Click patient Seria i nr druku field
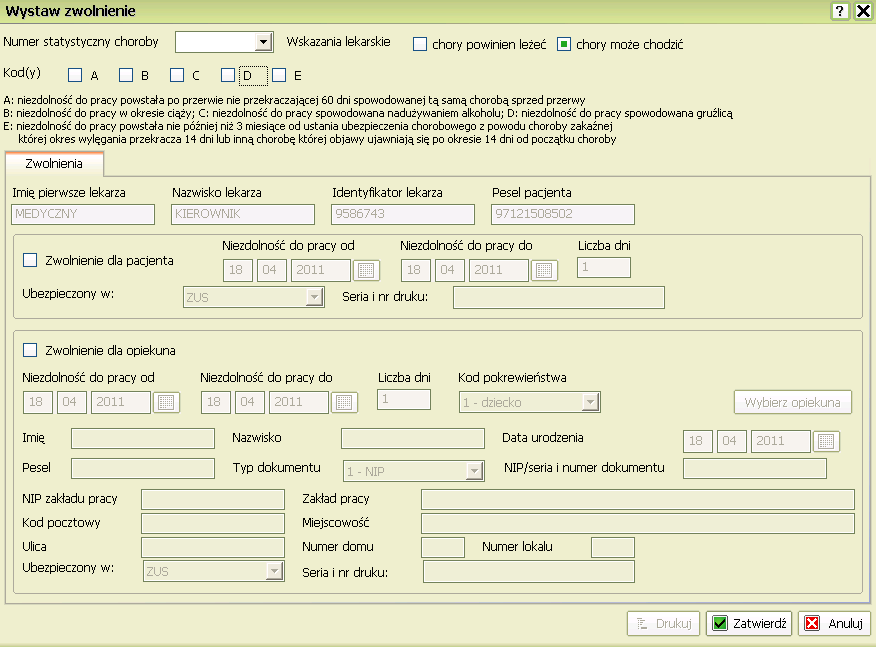 click(x=559, y=297)
